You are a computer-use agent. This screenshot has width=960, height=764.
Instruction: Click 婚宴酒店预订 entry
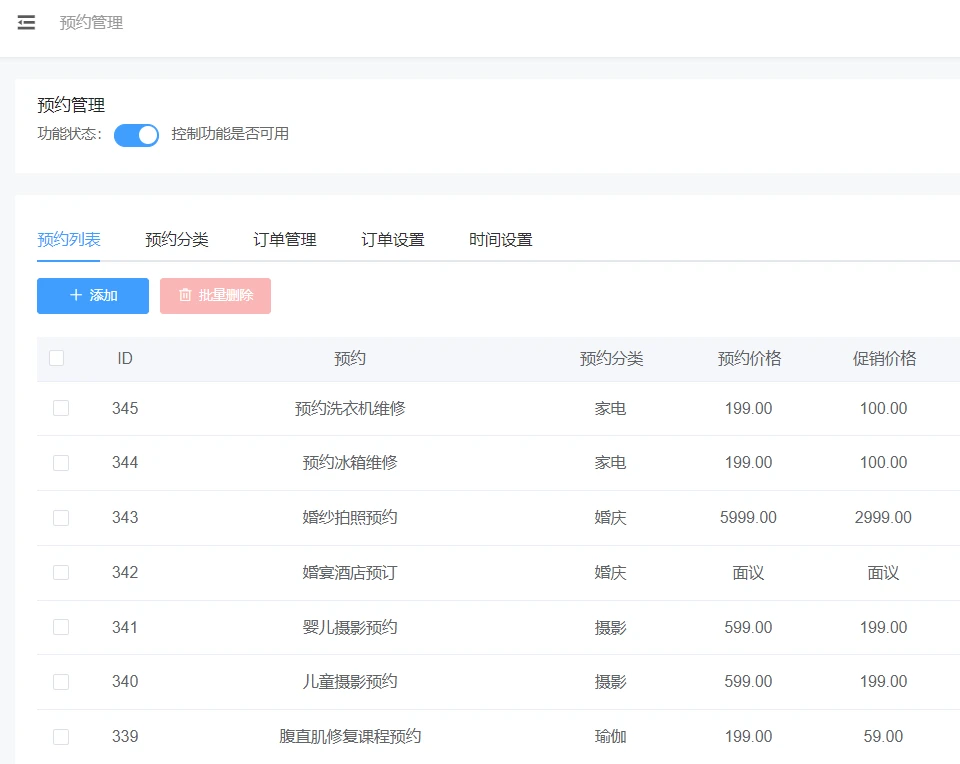click(x=350, y=572)
